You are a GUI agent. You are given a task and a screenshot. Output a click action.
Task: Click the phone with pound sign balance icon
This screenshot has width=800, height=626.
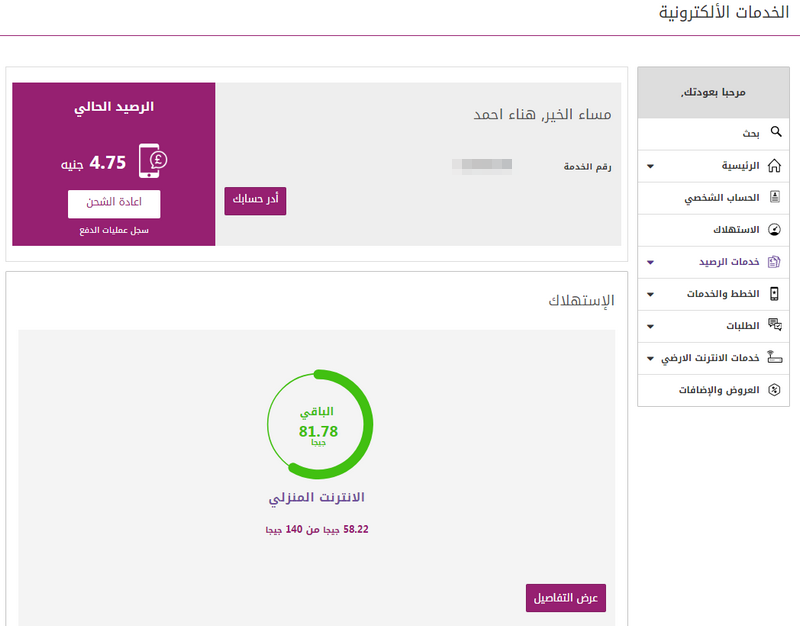[x=150, y=158]
